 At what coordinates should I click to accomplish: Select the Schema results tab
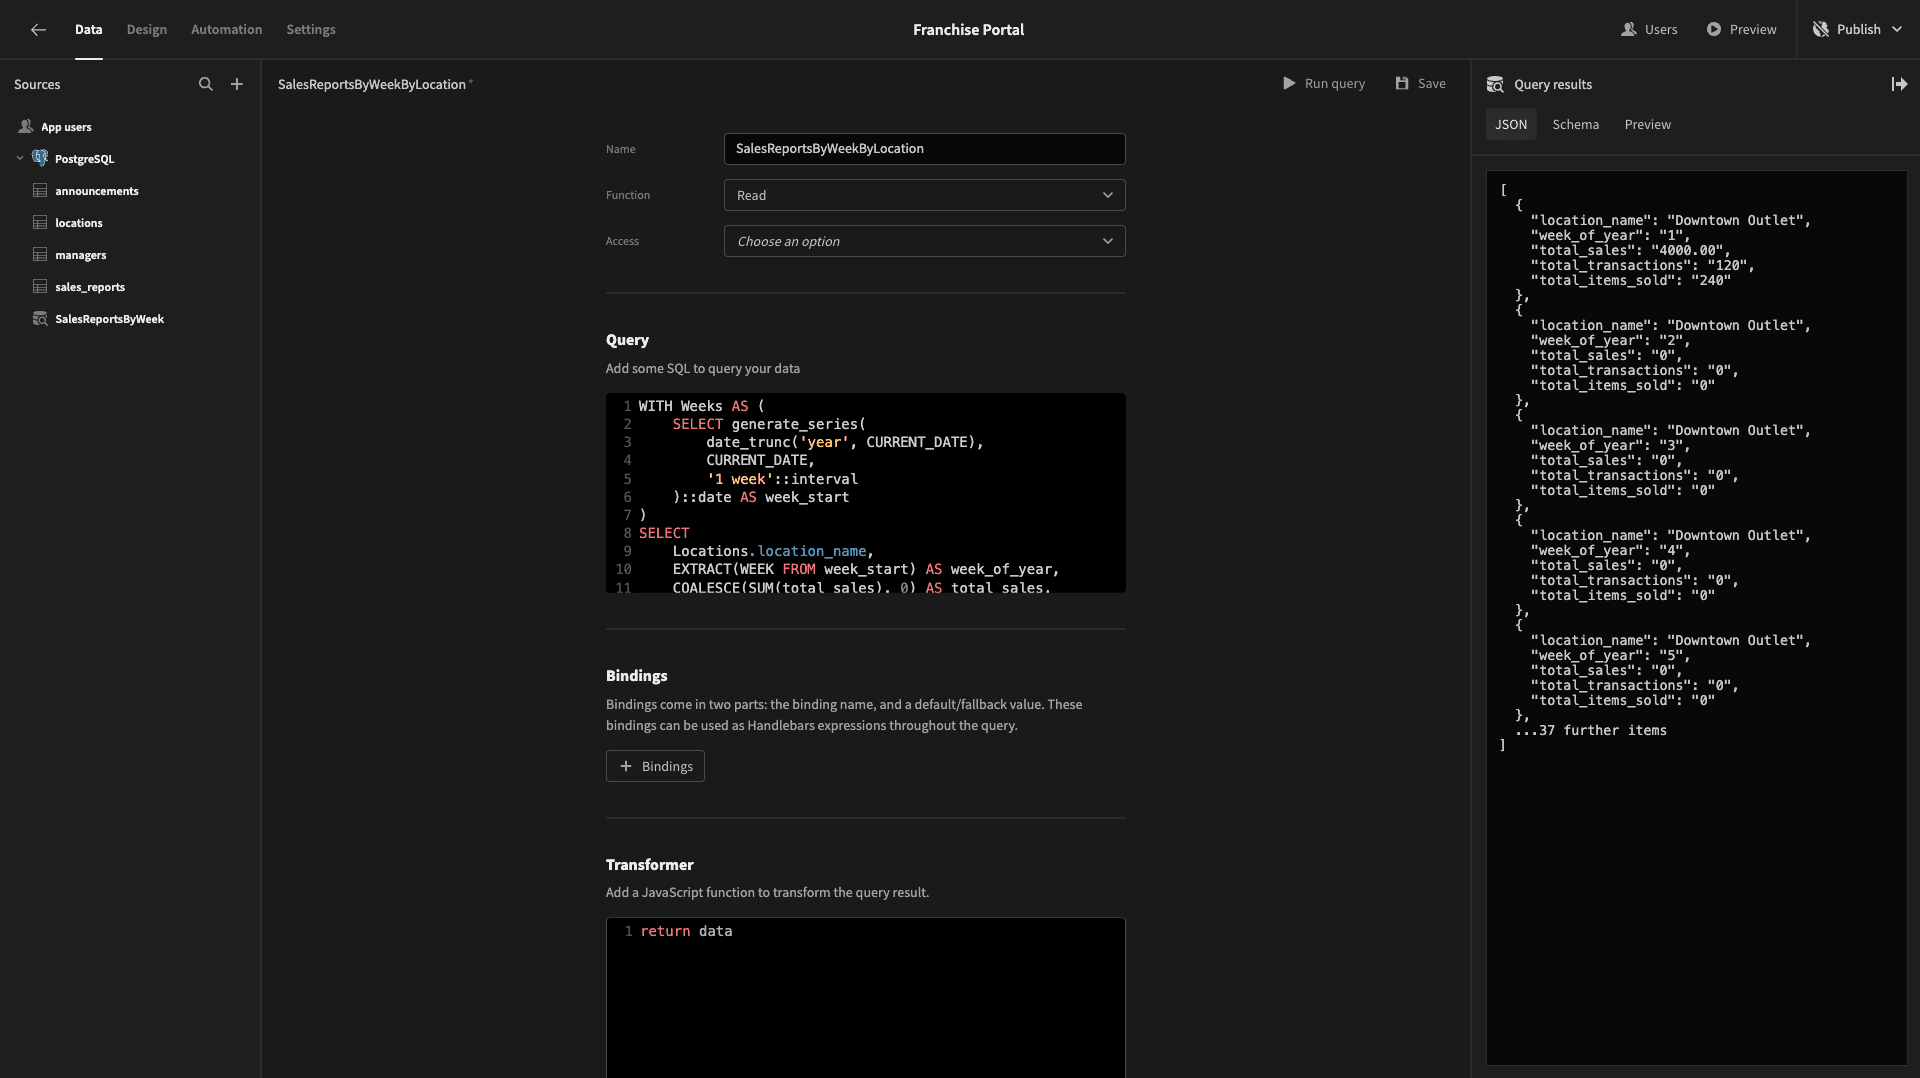coord(1576,124)
